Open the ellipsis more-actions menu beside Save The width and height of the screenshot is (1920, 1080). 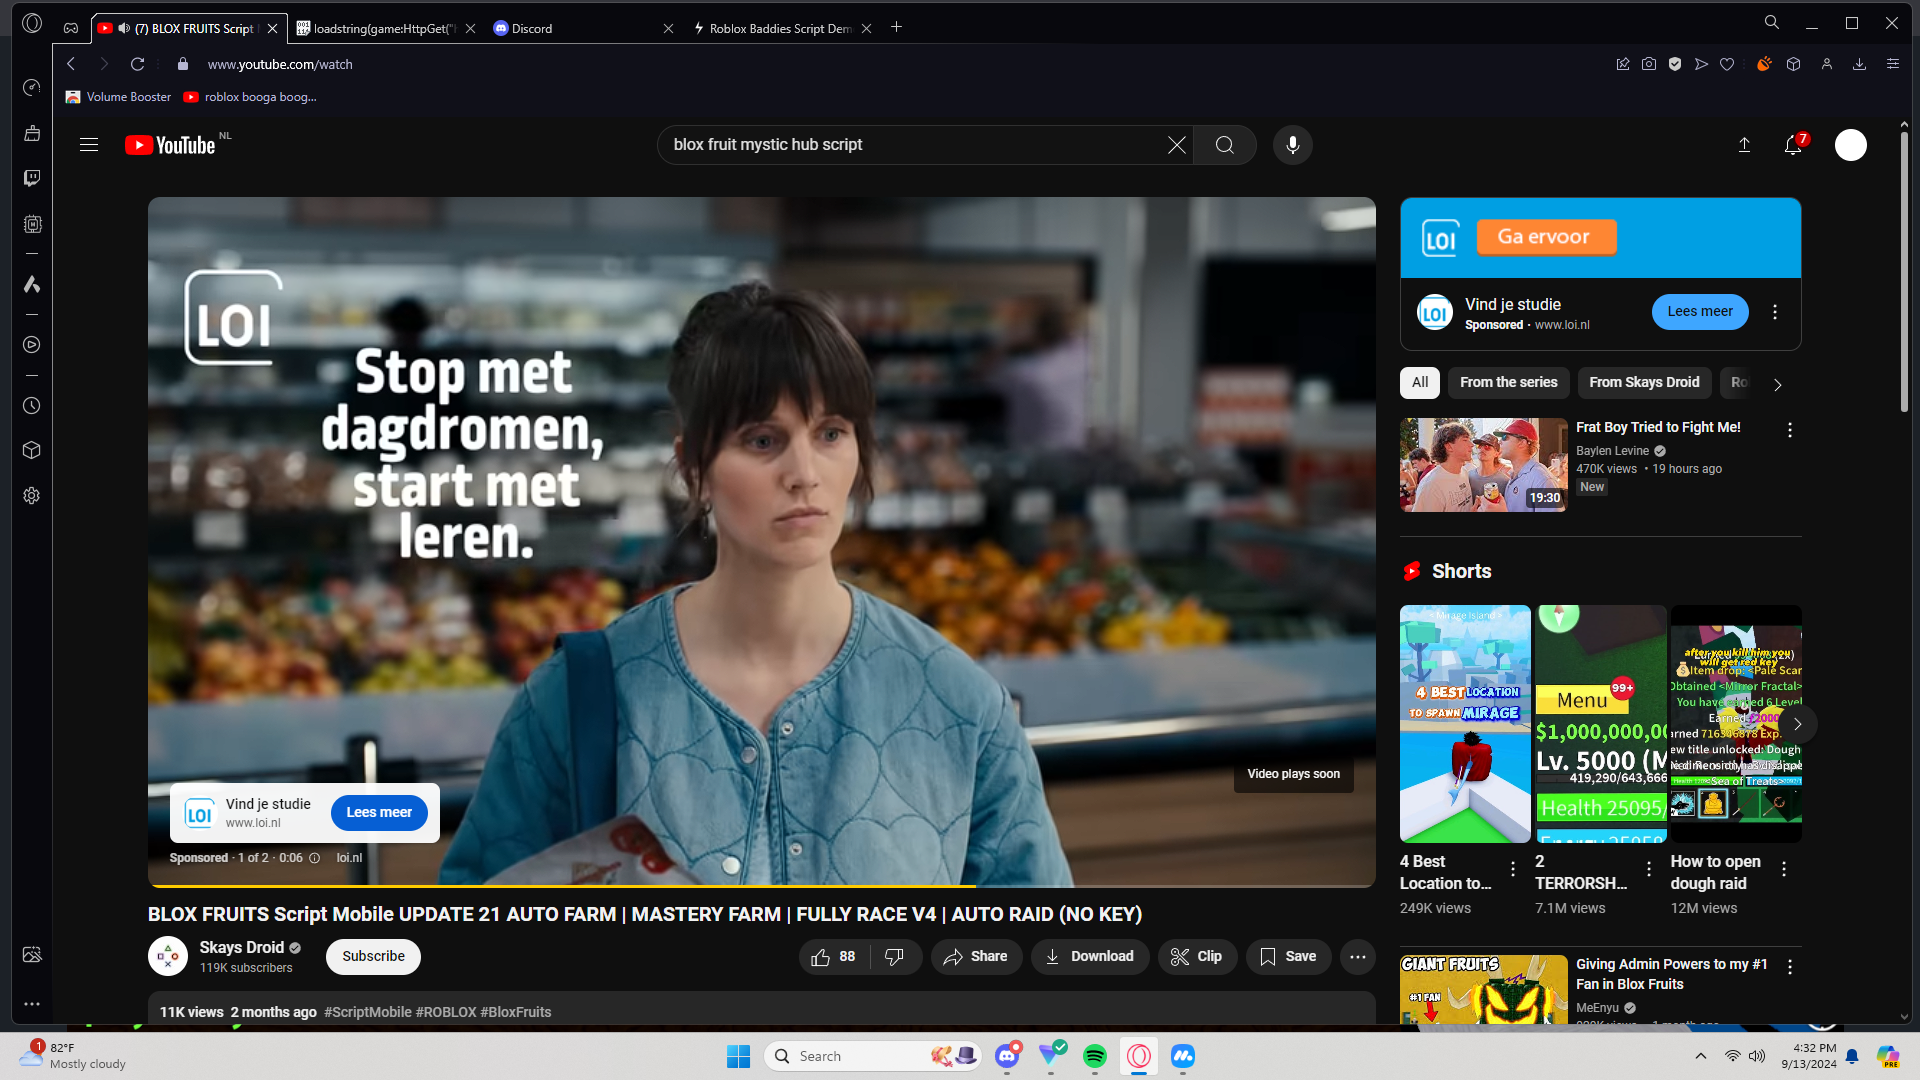(1358, 957)
